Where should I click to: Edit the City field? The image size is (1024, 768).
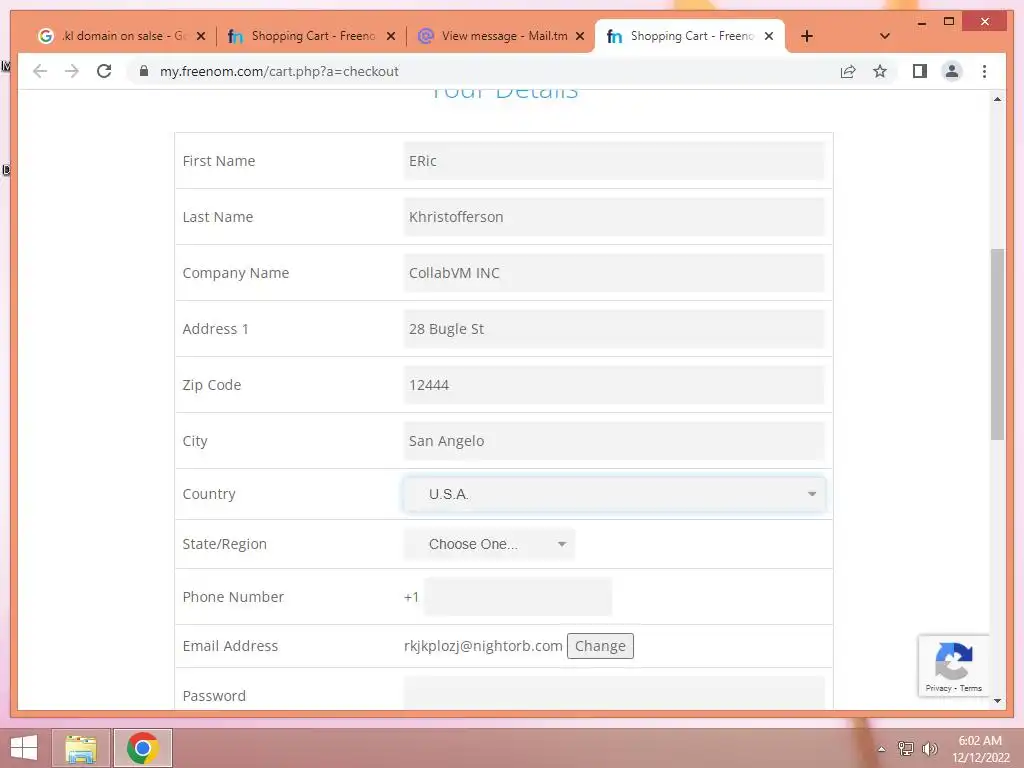pyautogui.click(x=614, y=441)
